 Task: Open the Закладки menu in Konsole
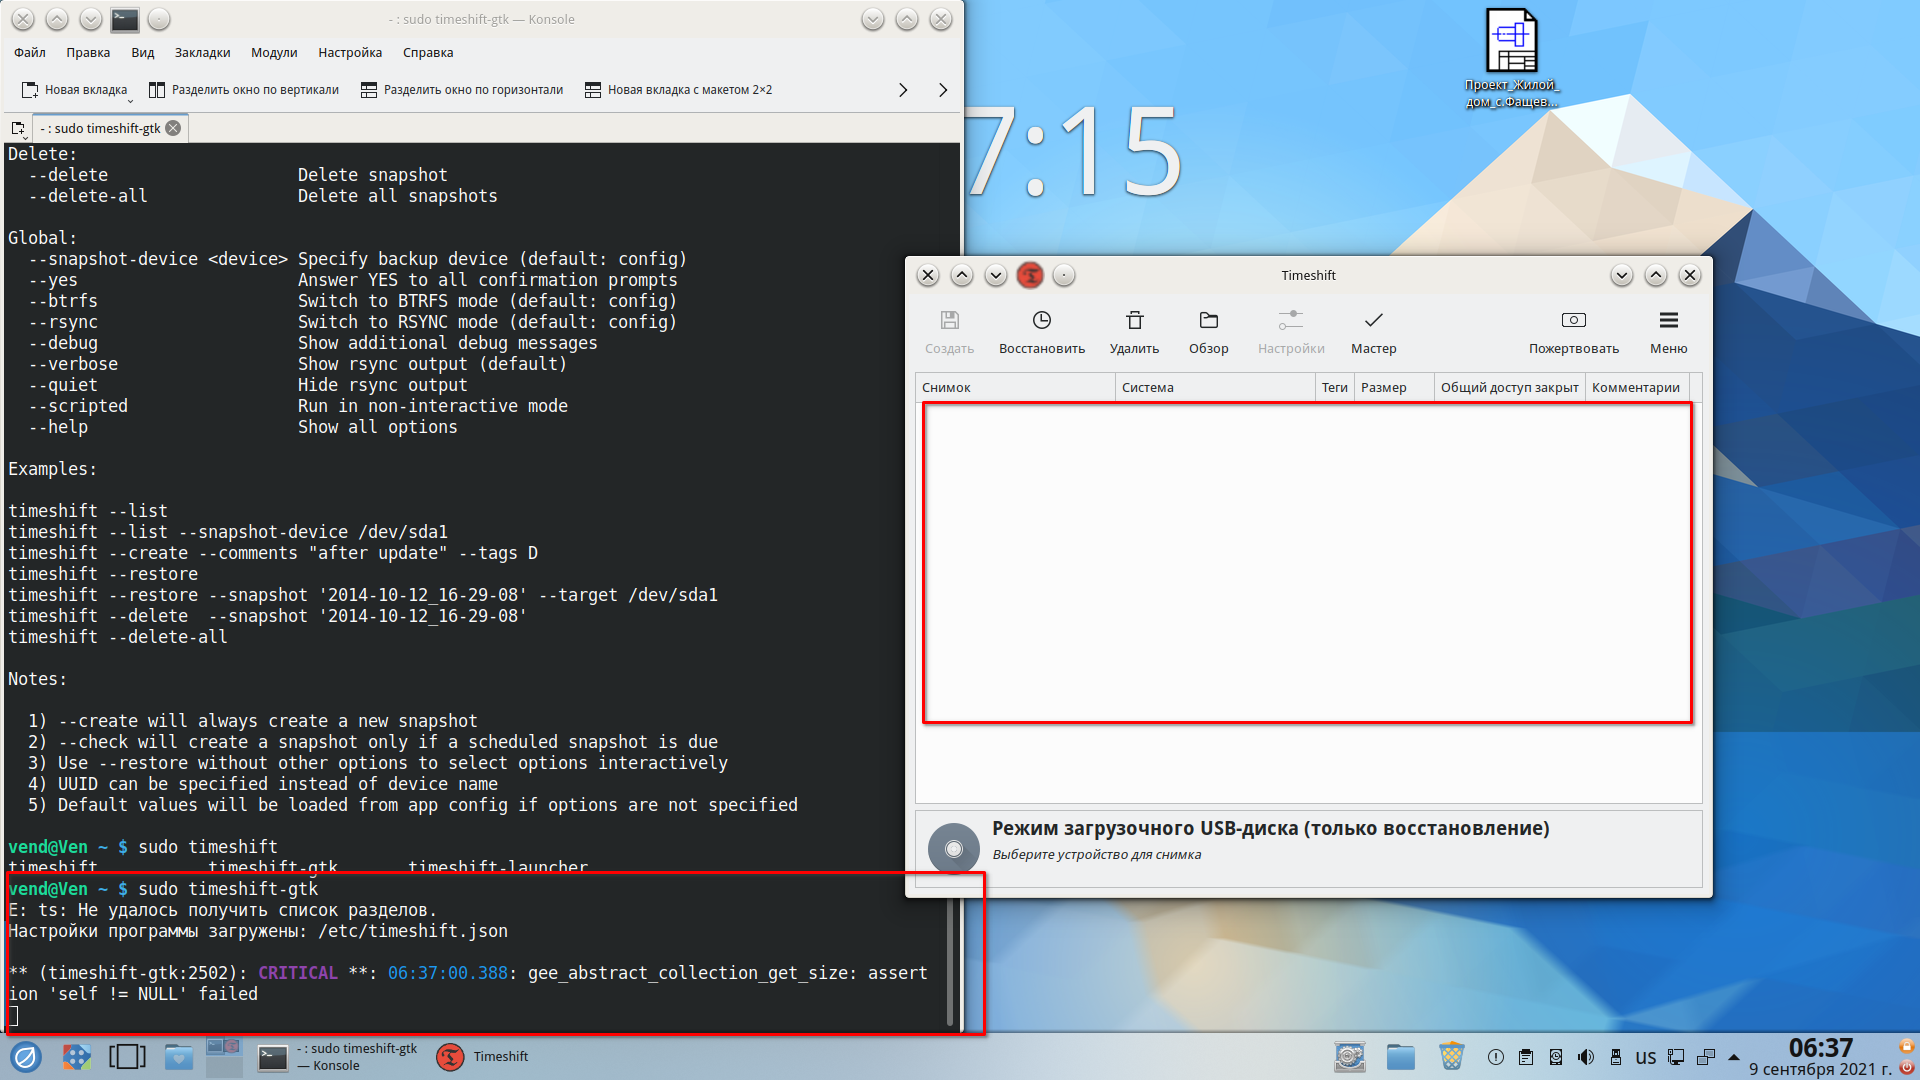[x=202, y=53]
